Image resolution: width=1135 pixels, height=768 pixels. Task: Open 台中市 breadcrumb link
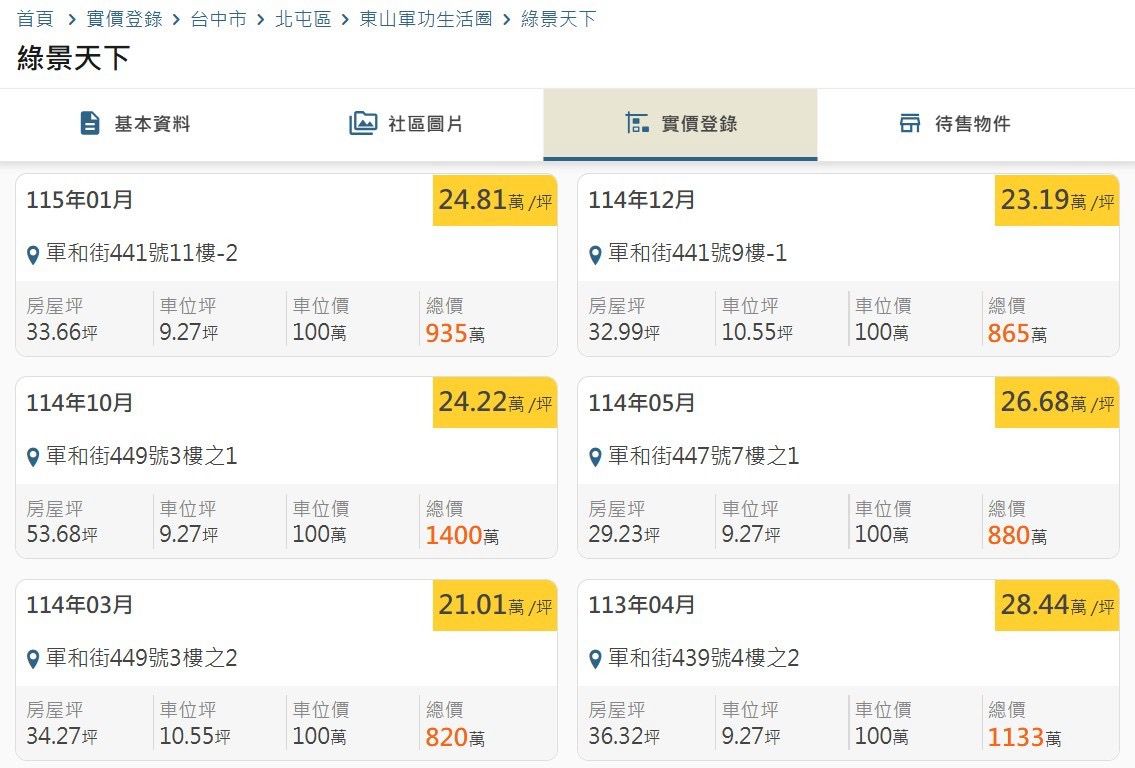pos(218,19)
